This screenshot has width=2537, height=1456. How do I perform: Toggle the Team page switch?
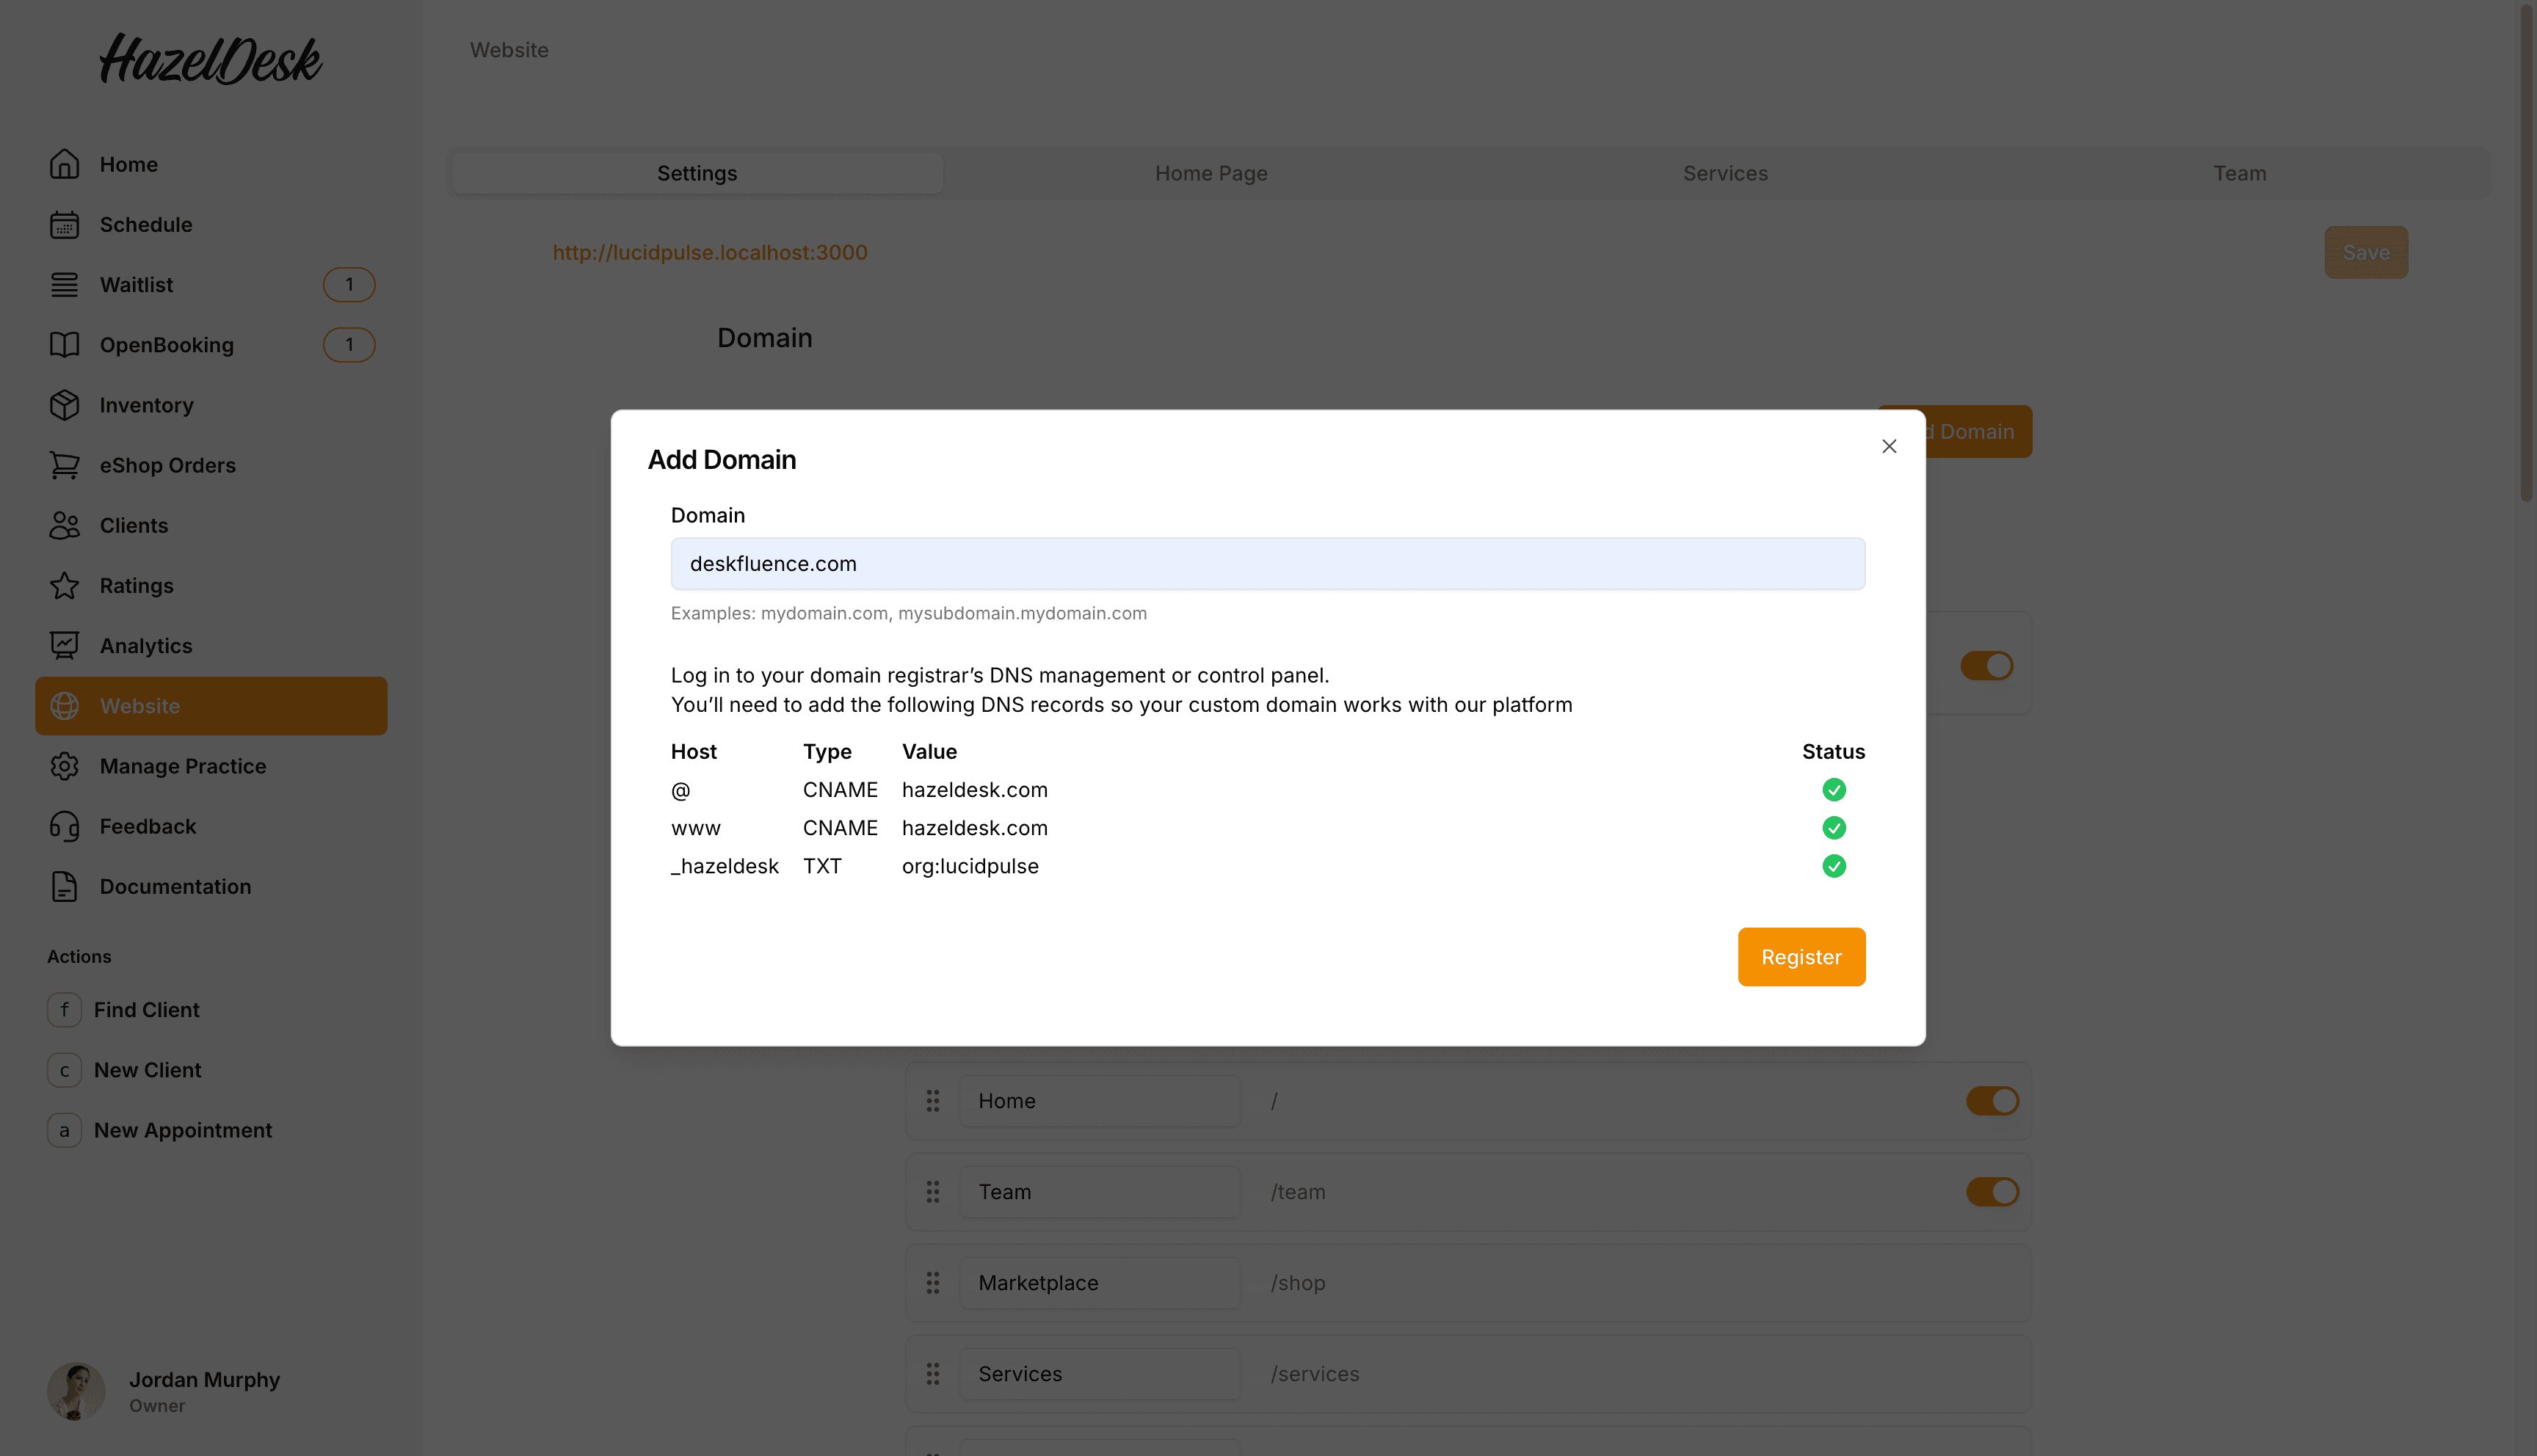tap(1991, 1192)
